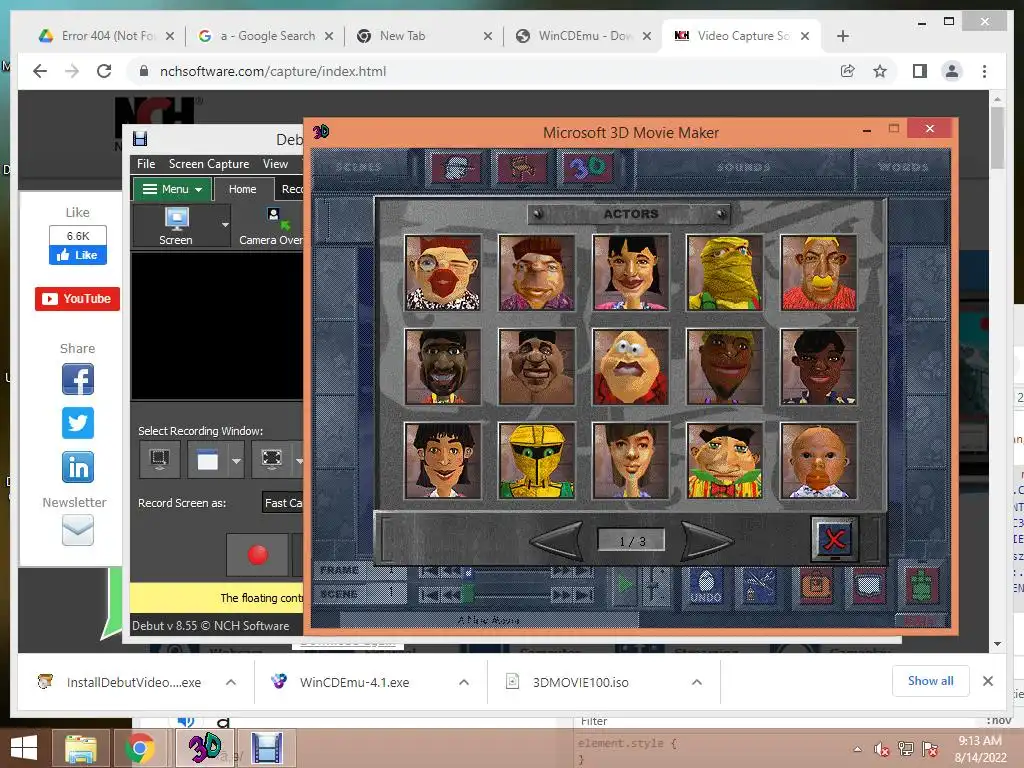Go back to the previous page

(40, 71)
